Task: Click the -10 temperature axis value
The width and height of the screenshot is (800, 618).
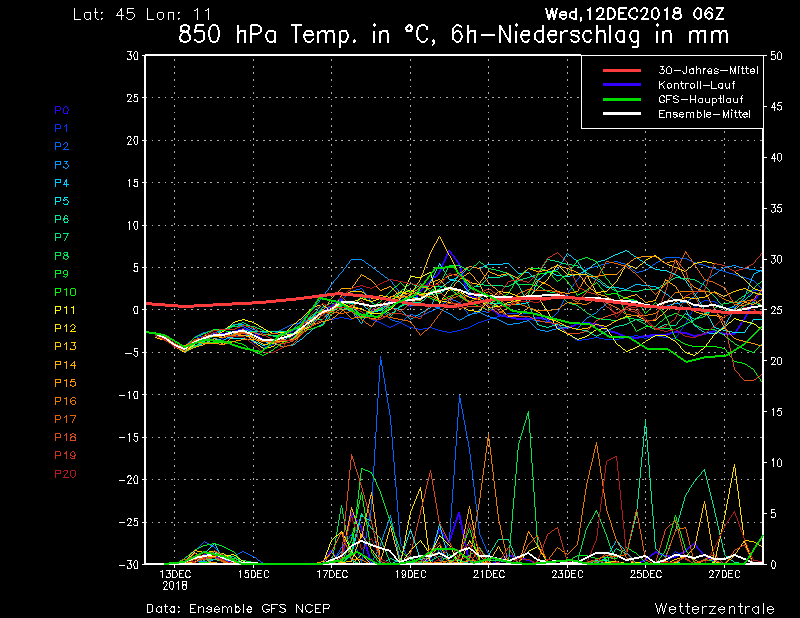Action: (x=129, y=395)
